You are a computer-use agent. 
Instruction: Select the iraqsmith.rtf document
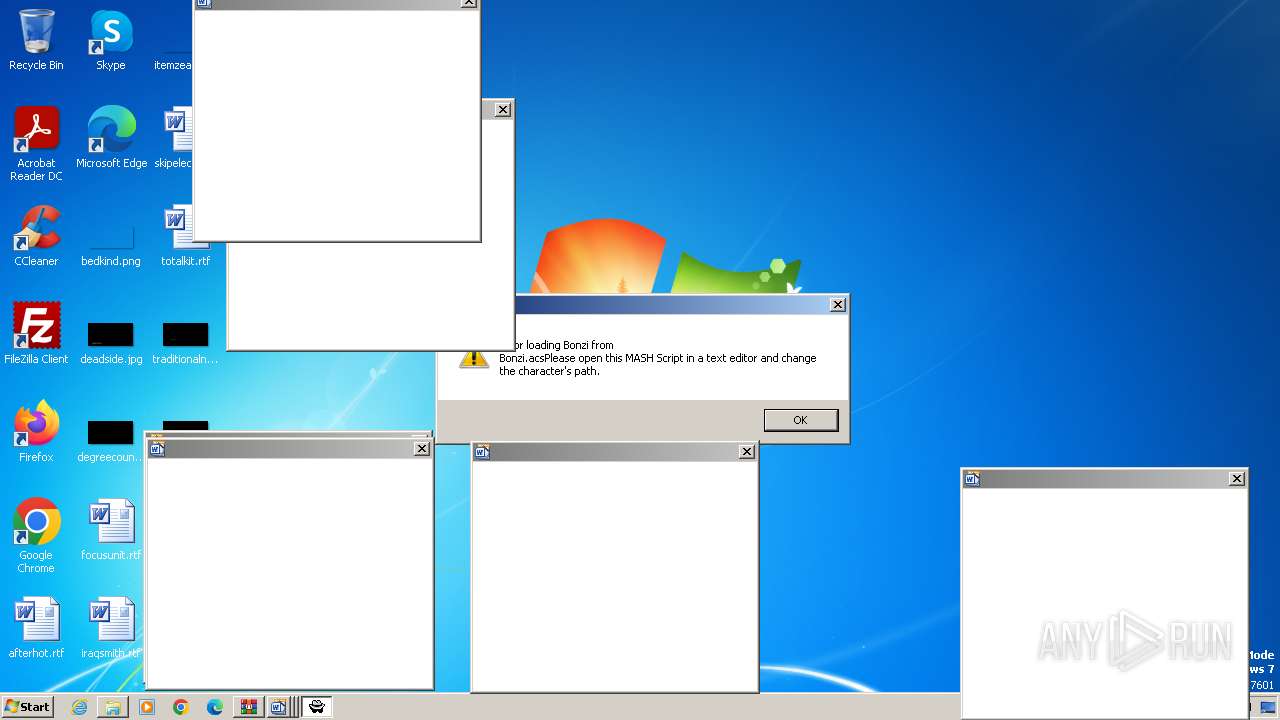click(x=111, y=628)
